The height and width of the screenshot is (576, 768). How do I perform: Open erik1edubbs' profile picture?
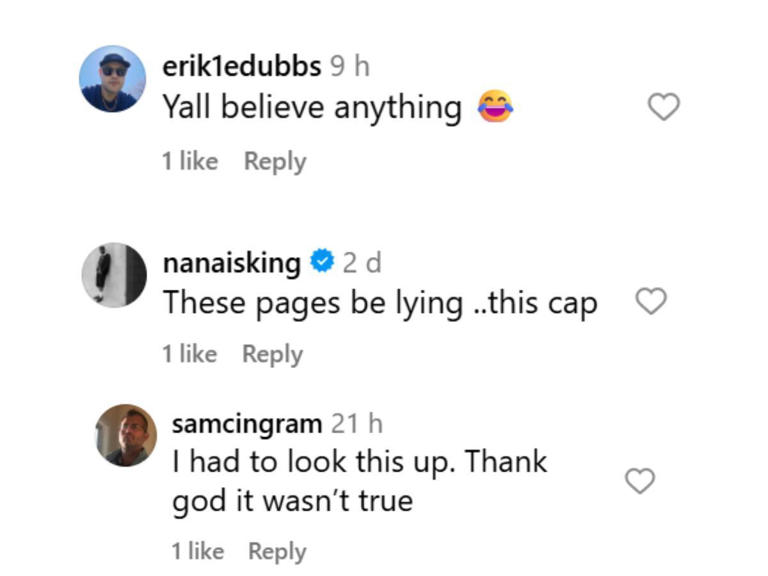pyautogui.click(x=113, y=79)
